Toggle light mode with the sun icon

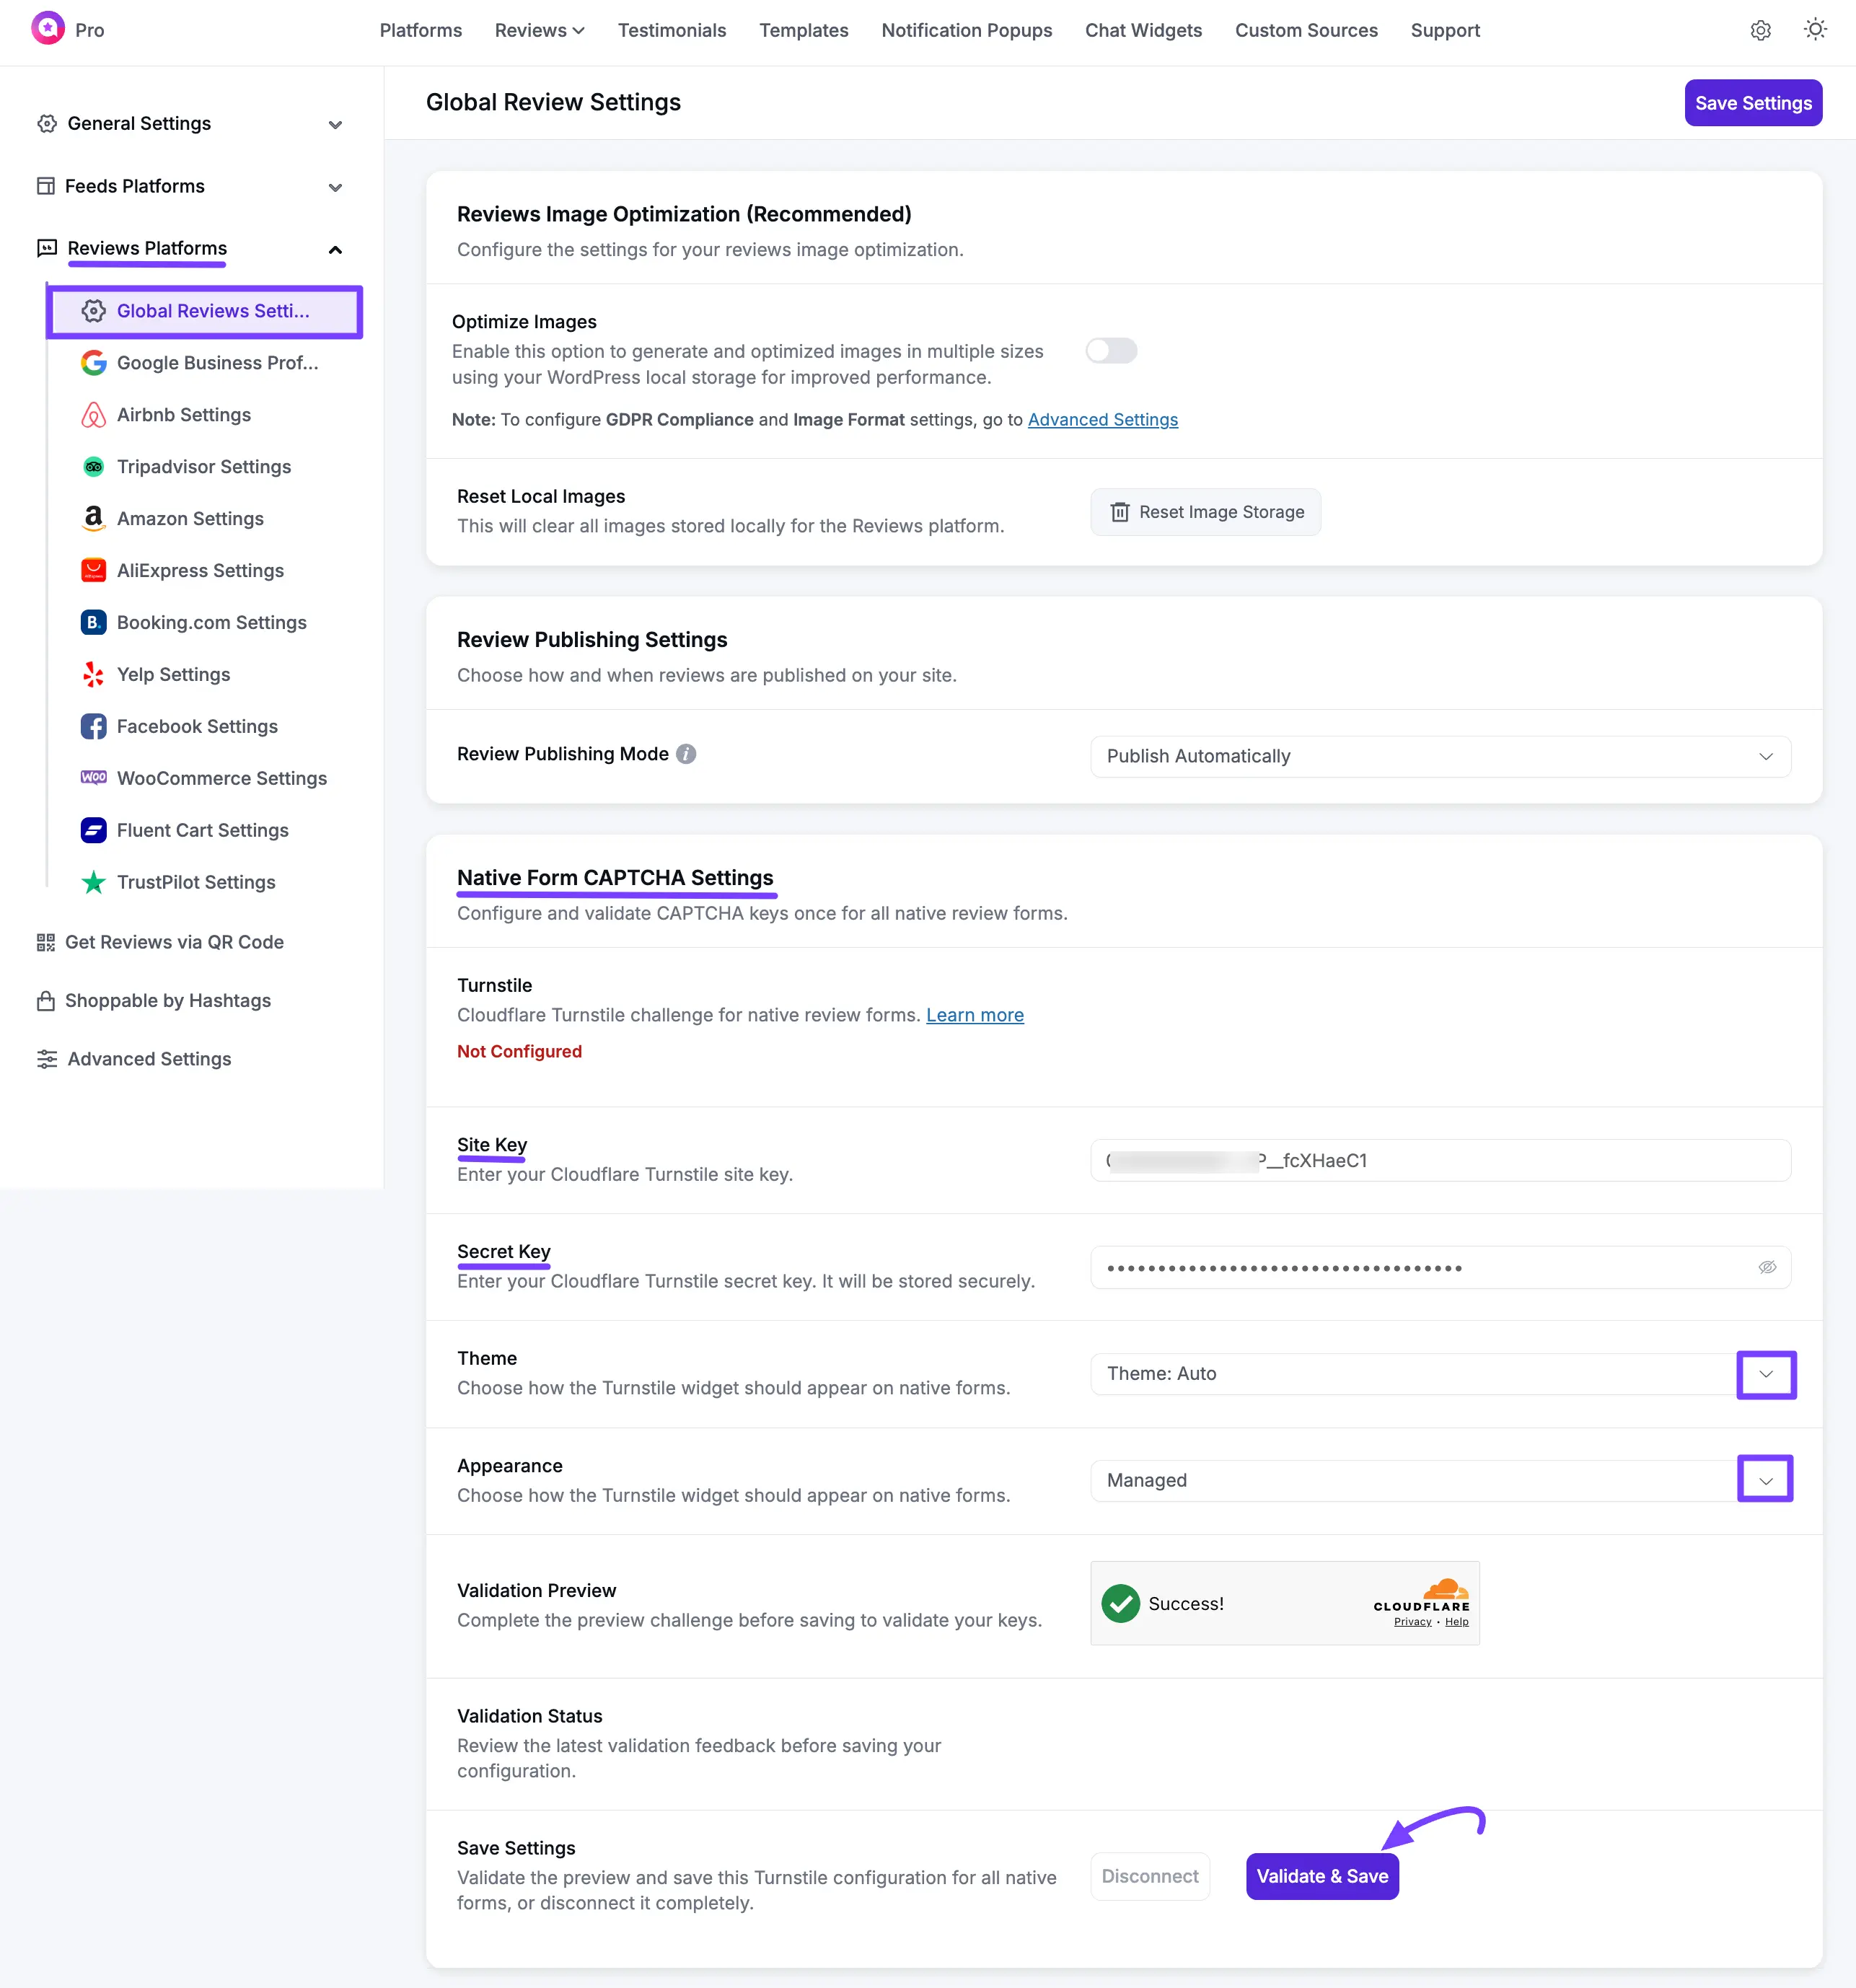tap(1816, 30)
